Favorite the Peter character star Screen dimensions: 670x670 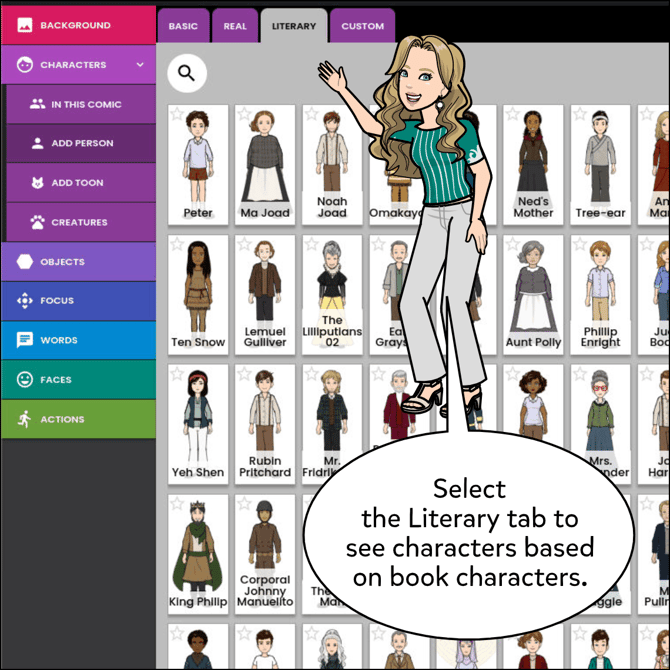177,114
